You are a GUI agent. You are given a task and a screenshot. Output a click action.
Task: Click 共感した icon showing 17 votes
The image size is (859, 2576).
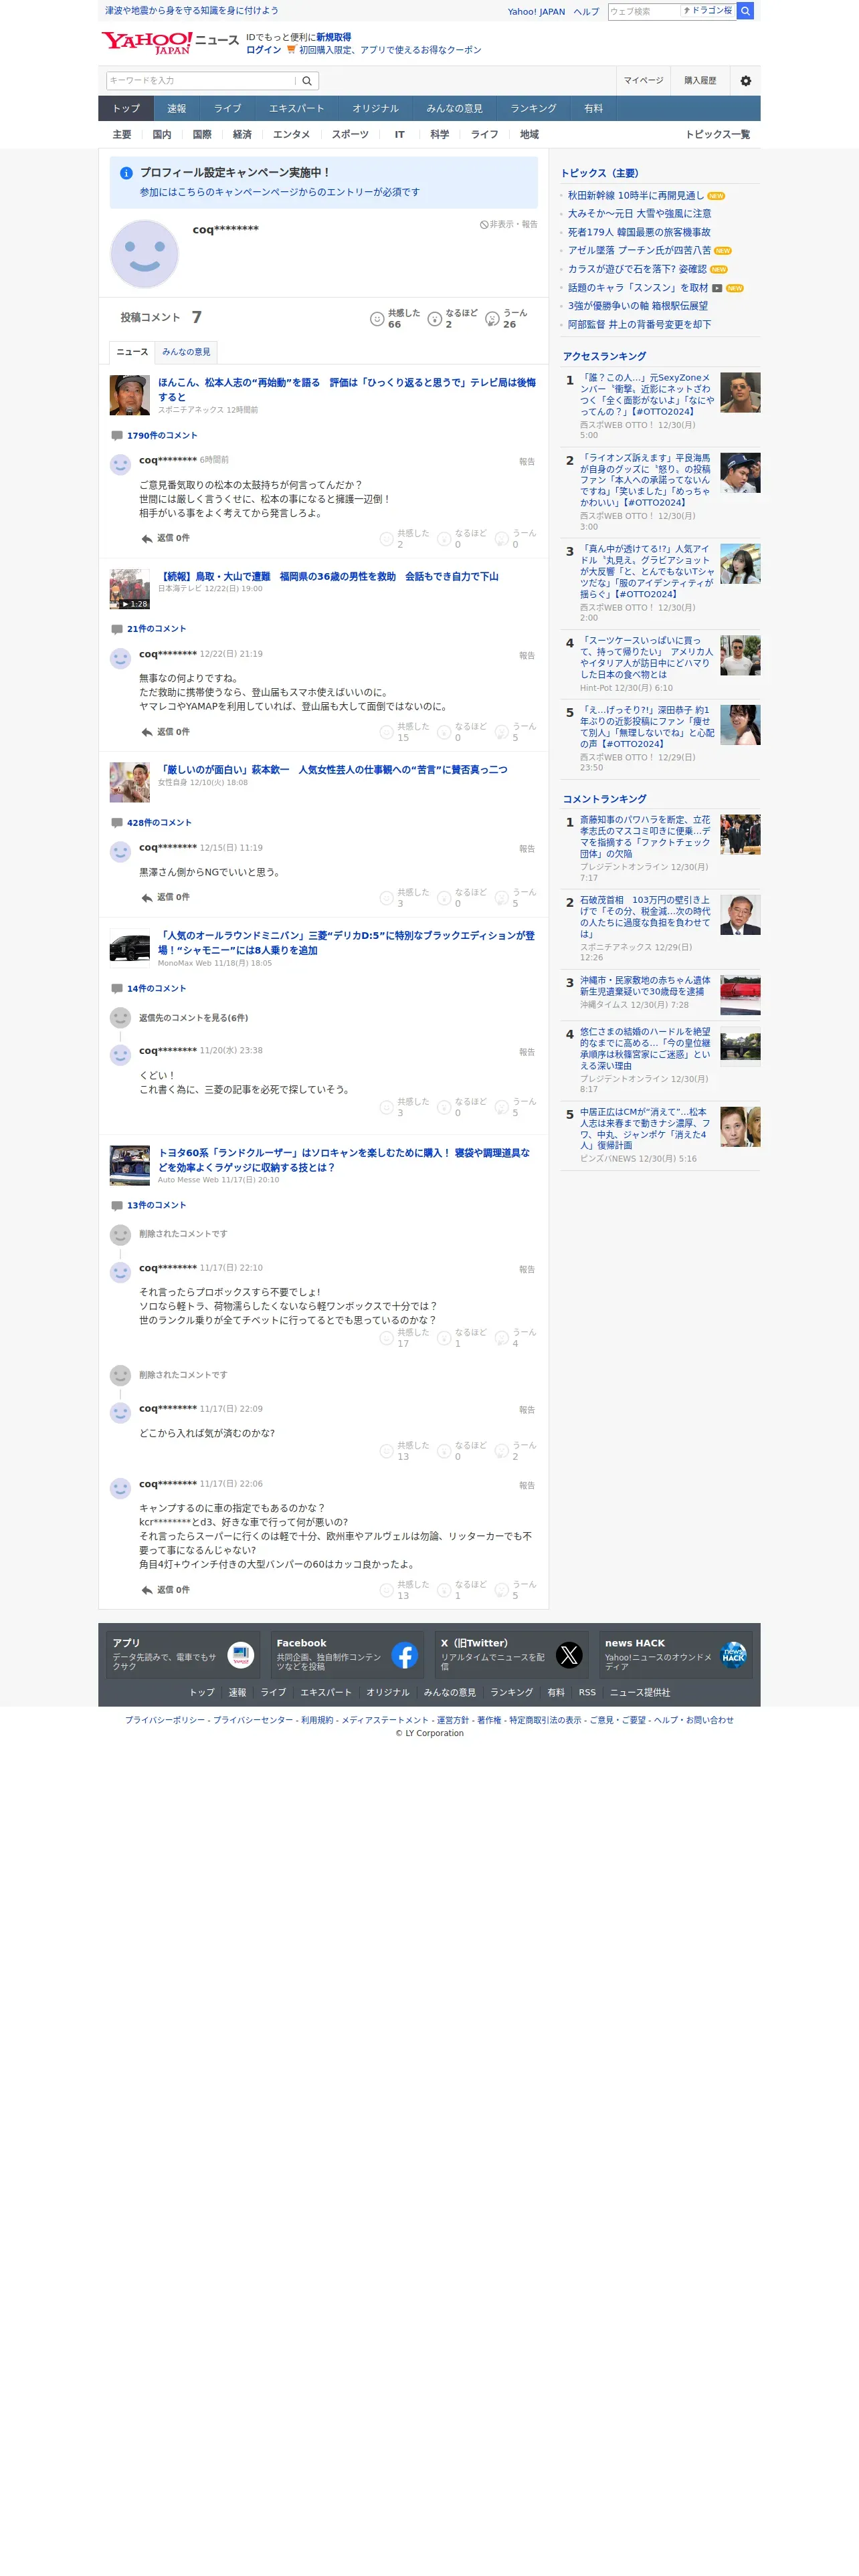[386, 1338]
